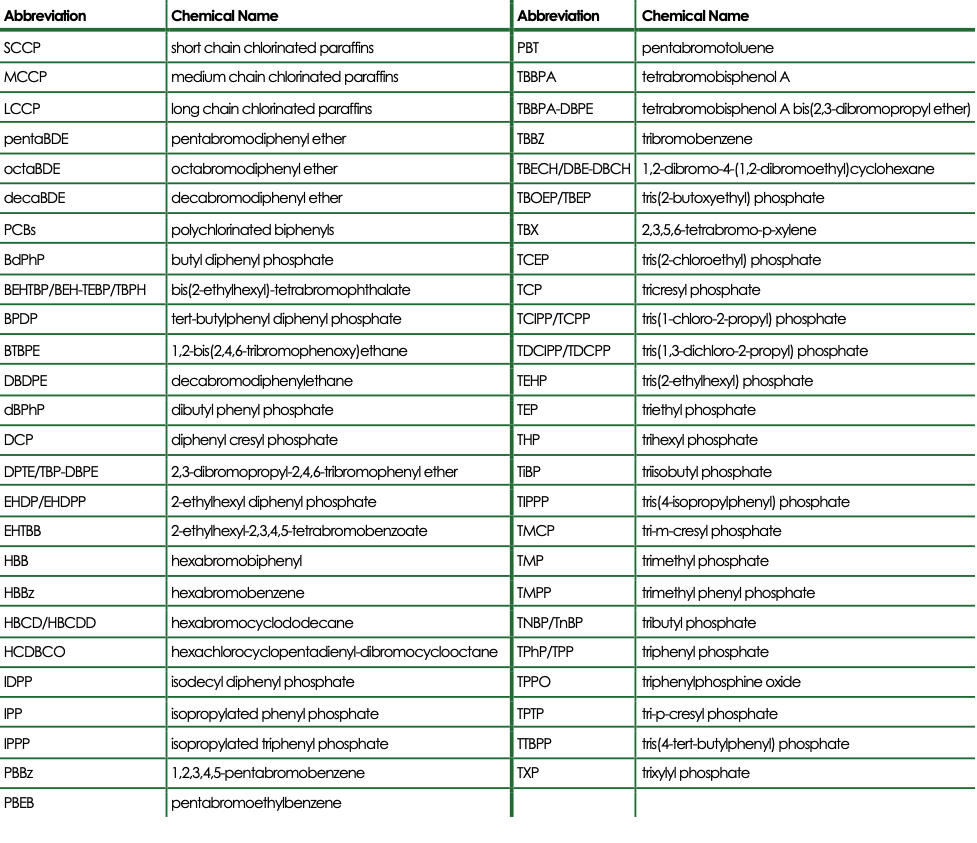Click the empty bottom-right table cell
Screen dimensions: 977x843
click(805, 802)
